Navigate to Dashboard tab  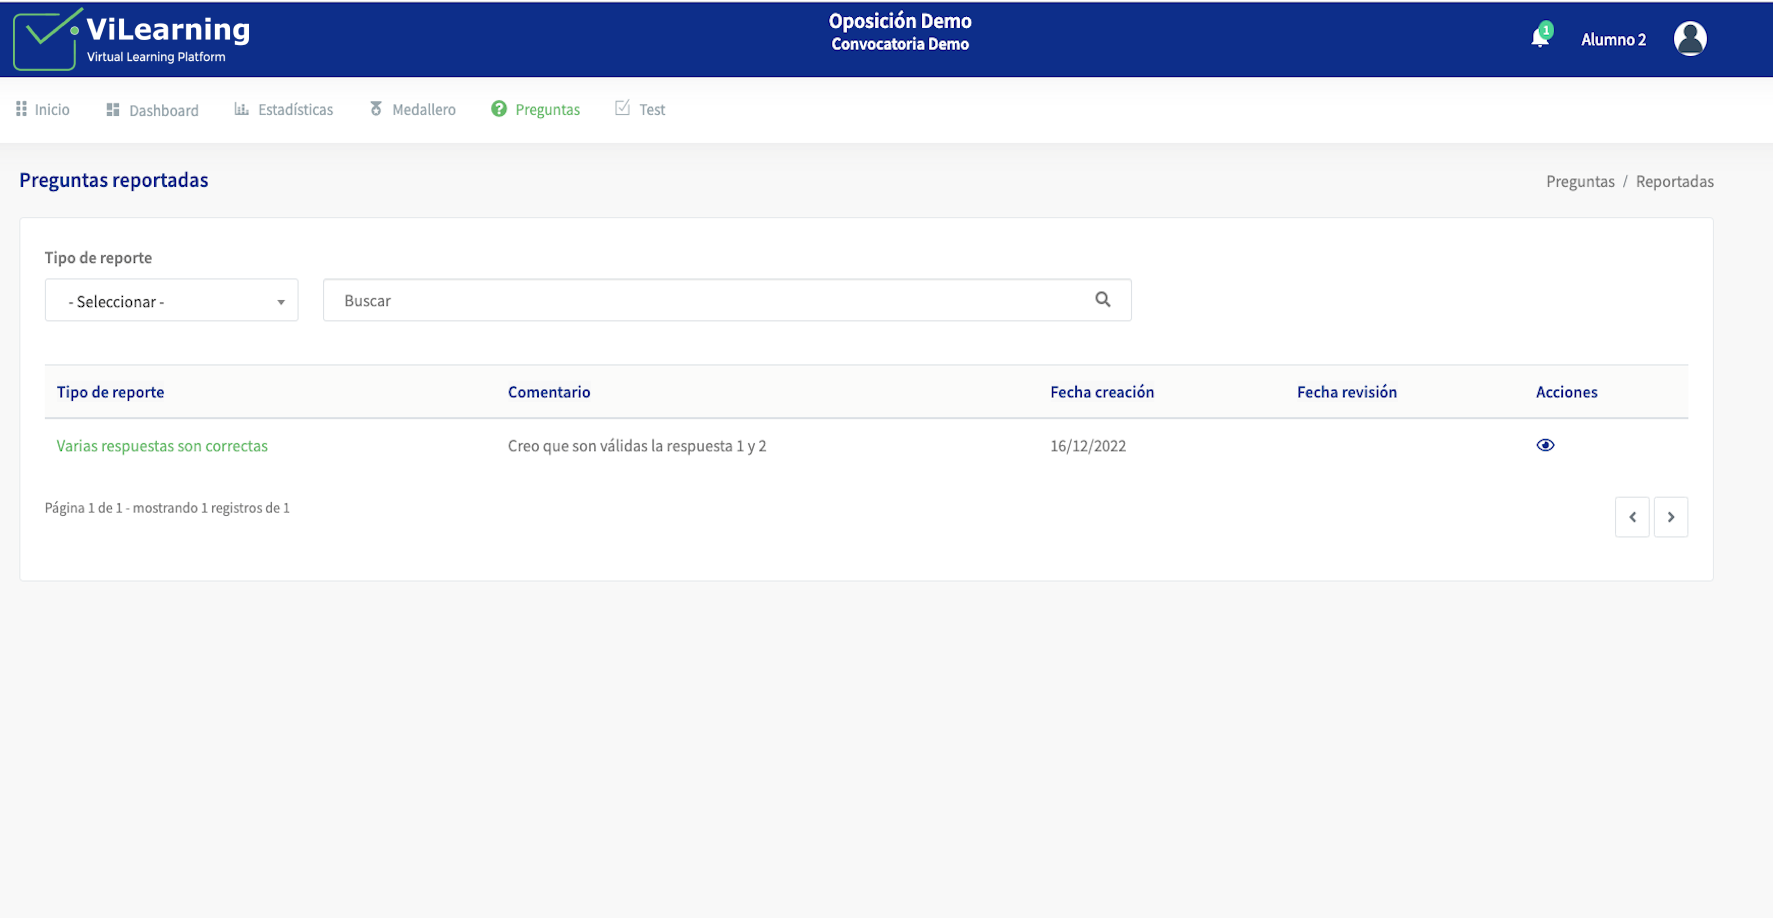point(153,110)
